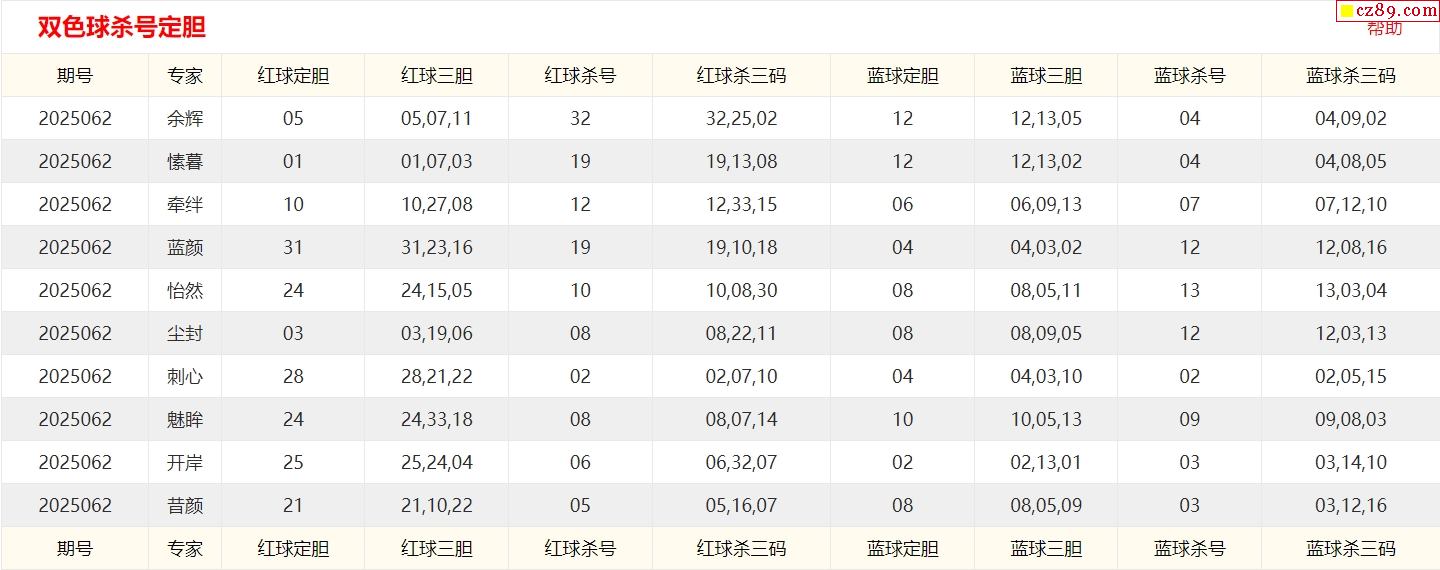
Task: Click blue ball picks 08,09,05
Action: [x=1046, y=334]
